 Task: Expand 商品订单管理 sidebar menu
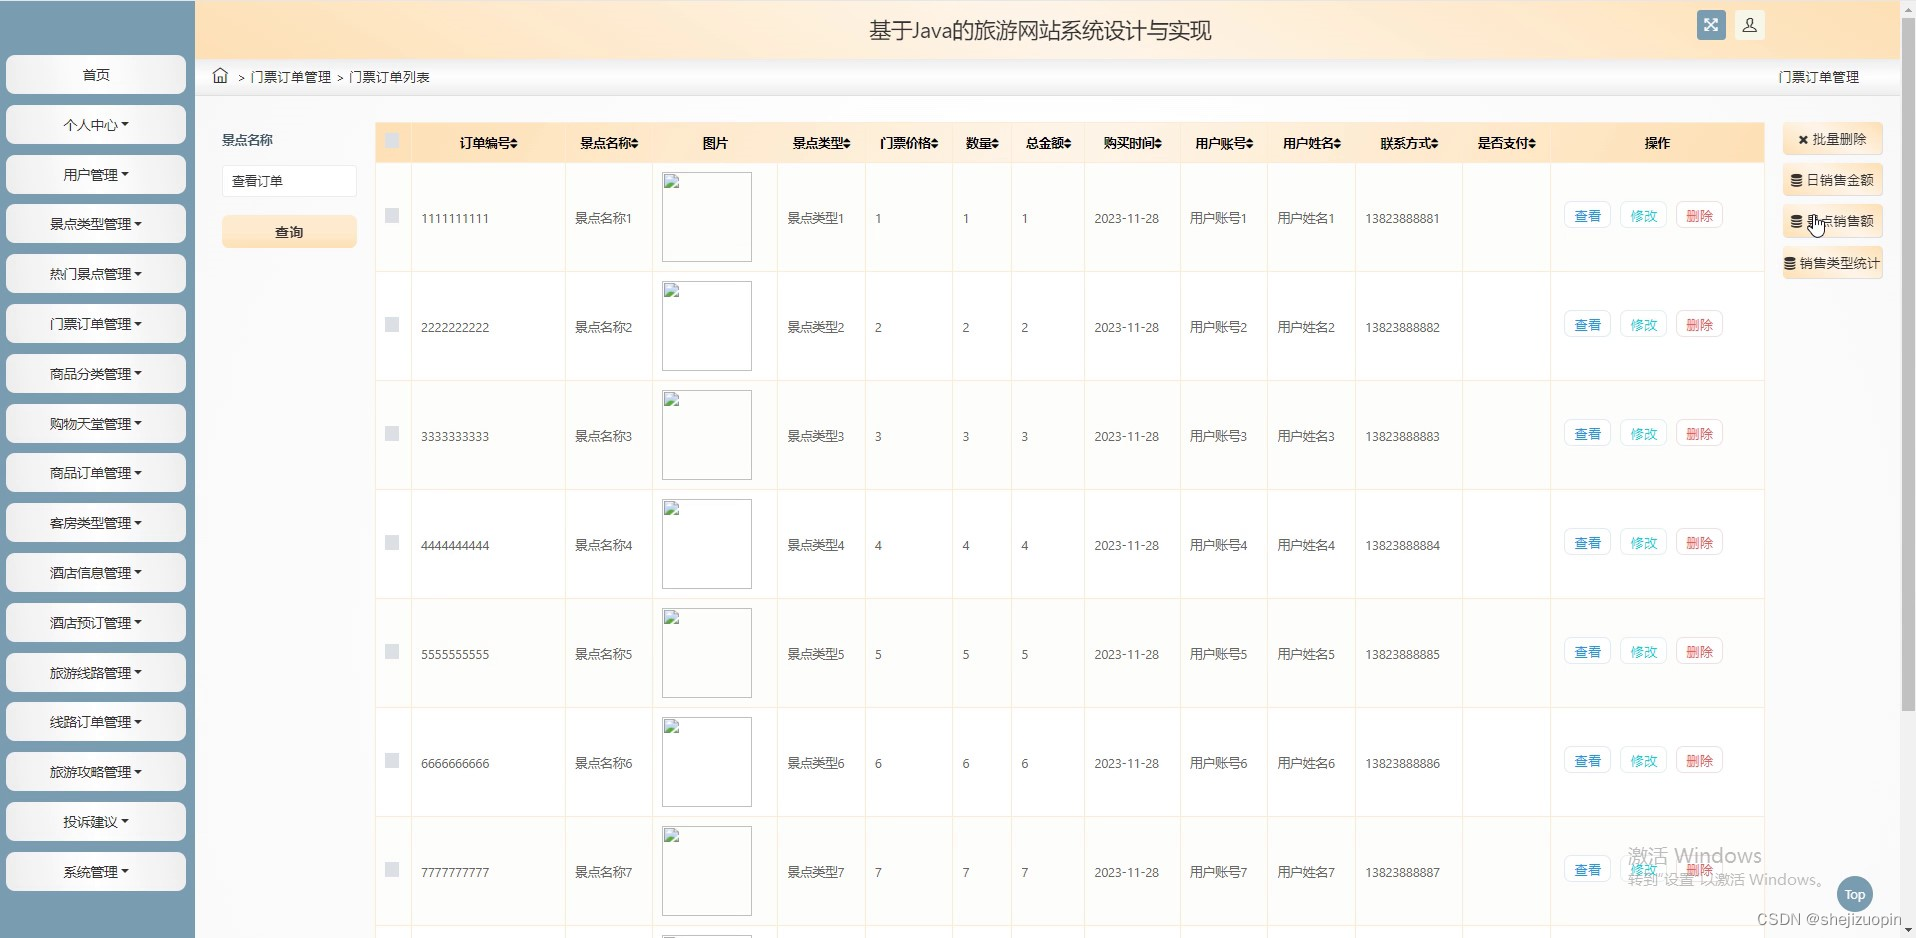click(96, 473)
